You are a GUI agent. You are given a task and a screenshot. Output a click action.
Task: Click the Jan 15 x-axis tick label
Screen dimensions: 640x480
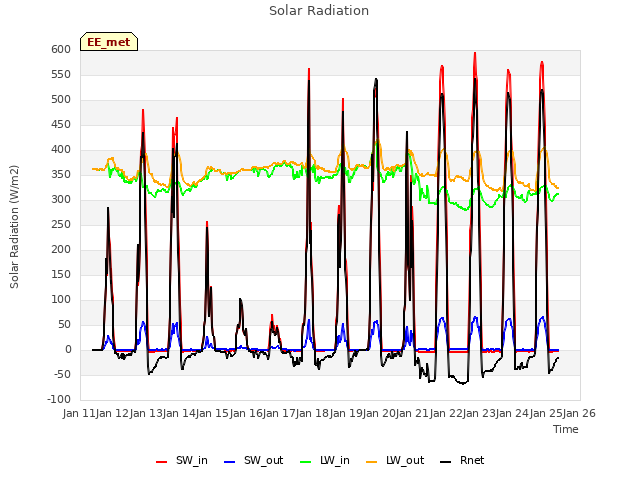pyautogui.click(x=212, y=413)
